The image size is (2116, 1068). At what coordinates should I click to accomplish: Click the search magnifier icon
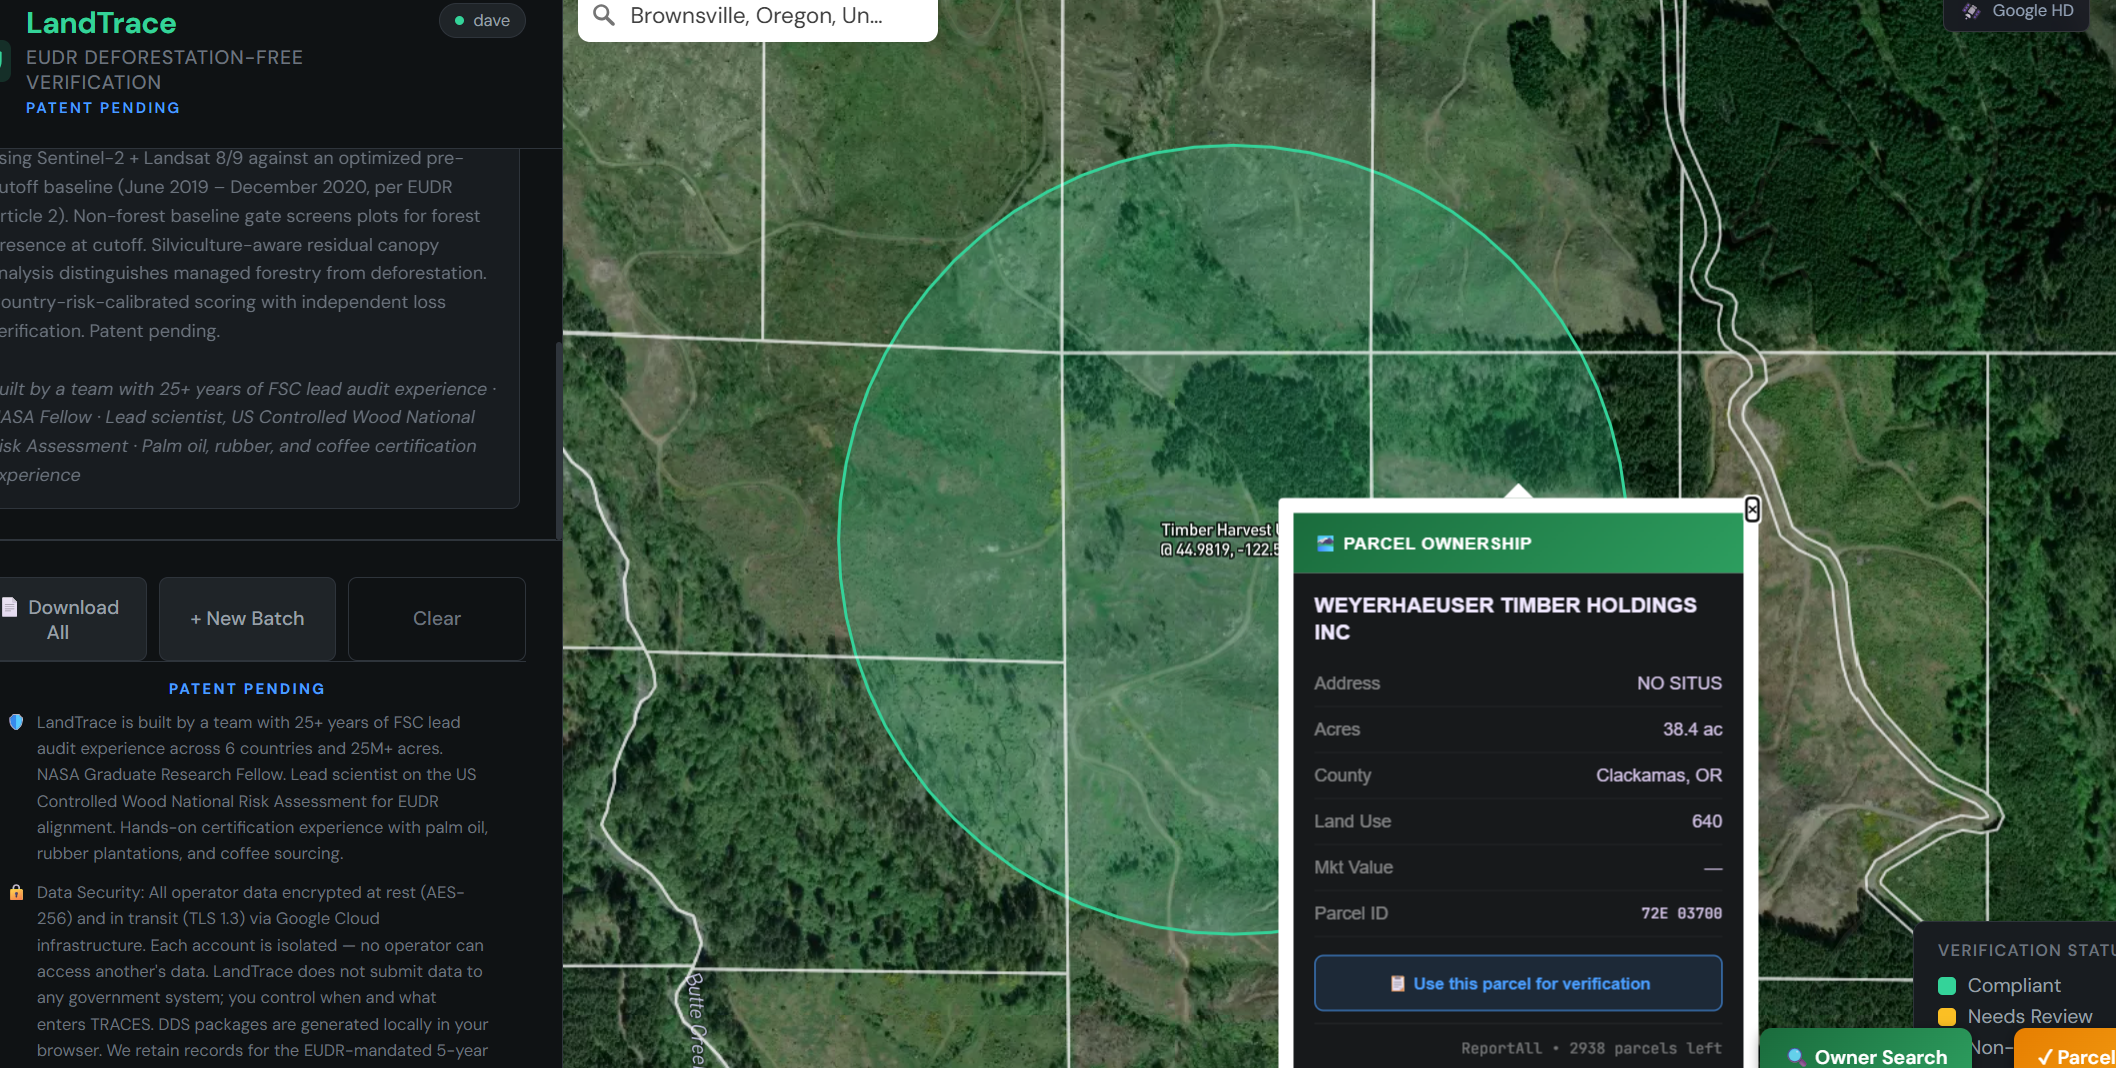pyautogui.click(x=604, y=15)
